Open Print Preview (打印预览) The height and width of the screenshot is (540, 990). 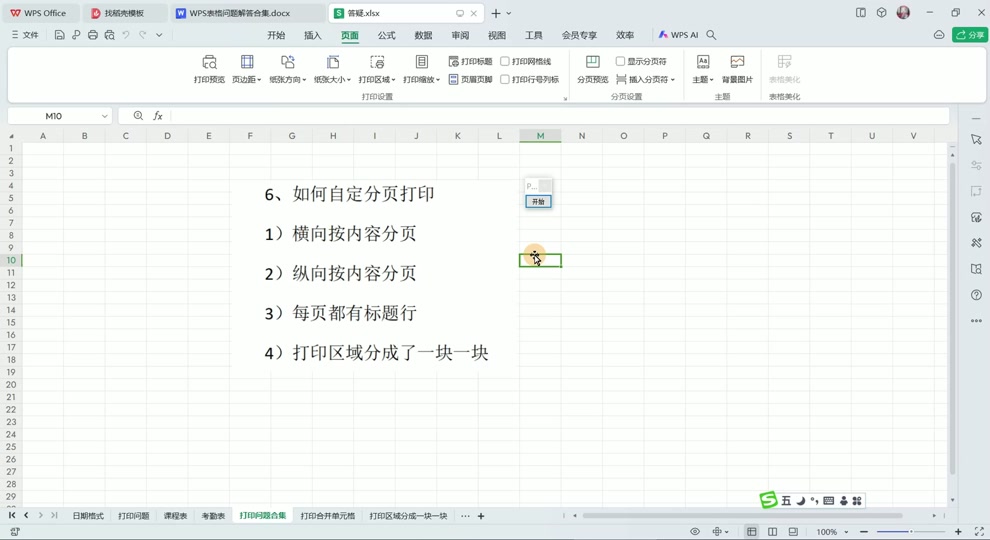point(209,69)
